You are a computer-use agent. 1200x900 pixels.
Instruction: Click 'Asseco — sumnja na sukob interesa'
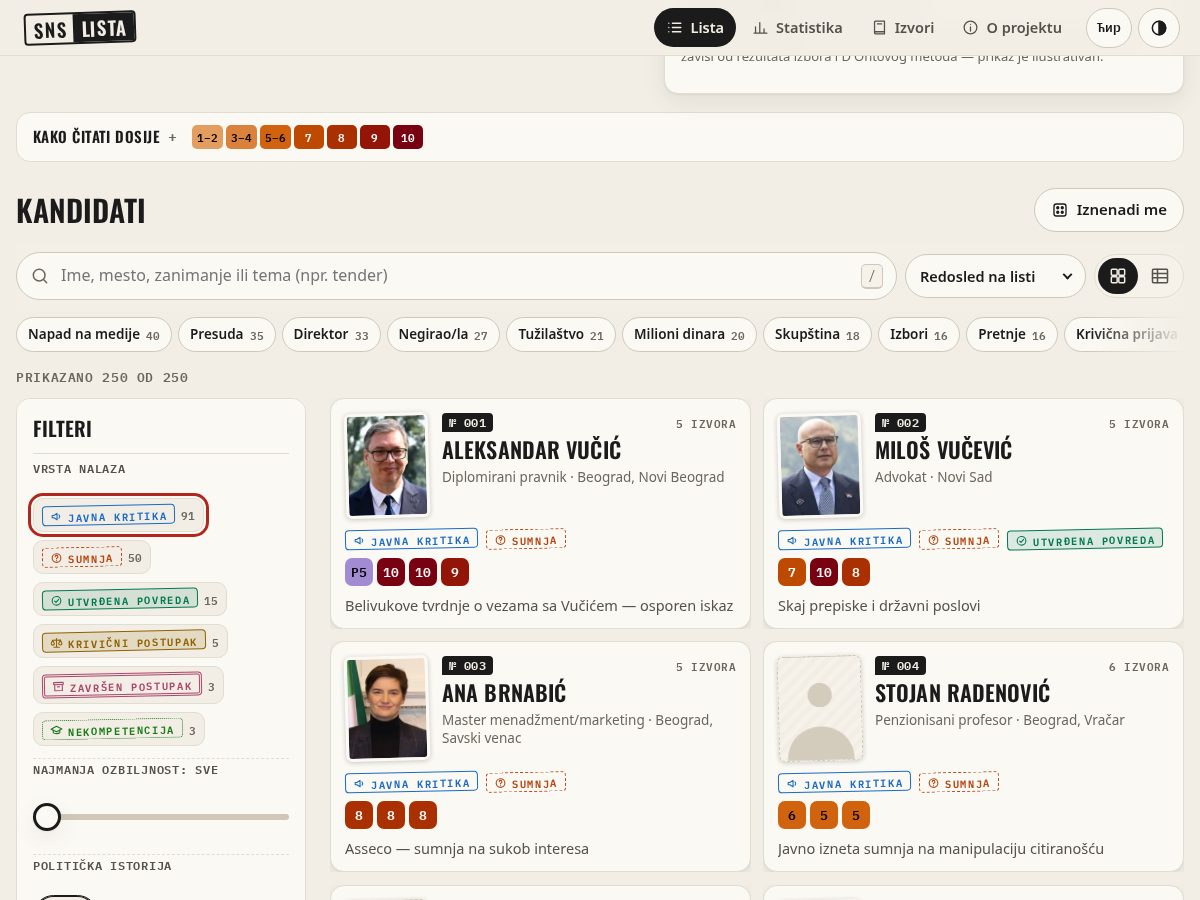(x=467, y=849)
